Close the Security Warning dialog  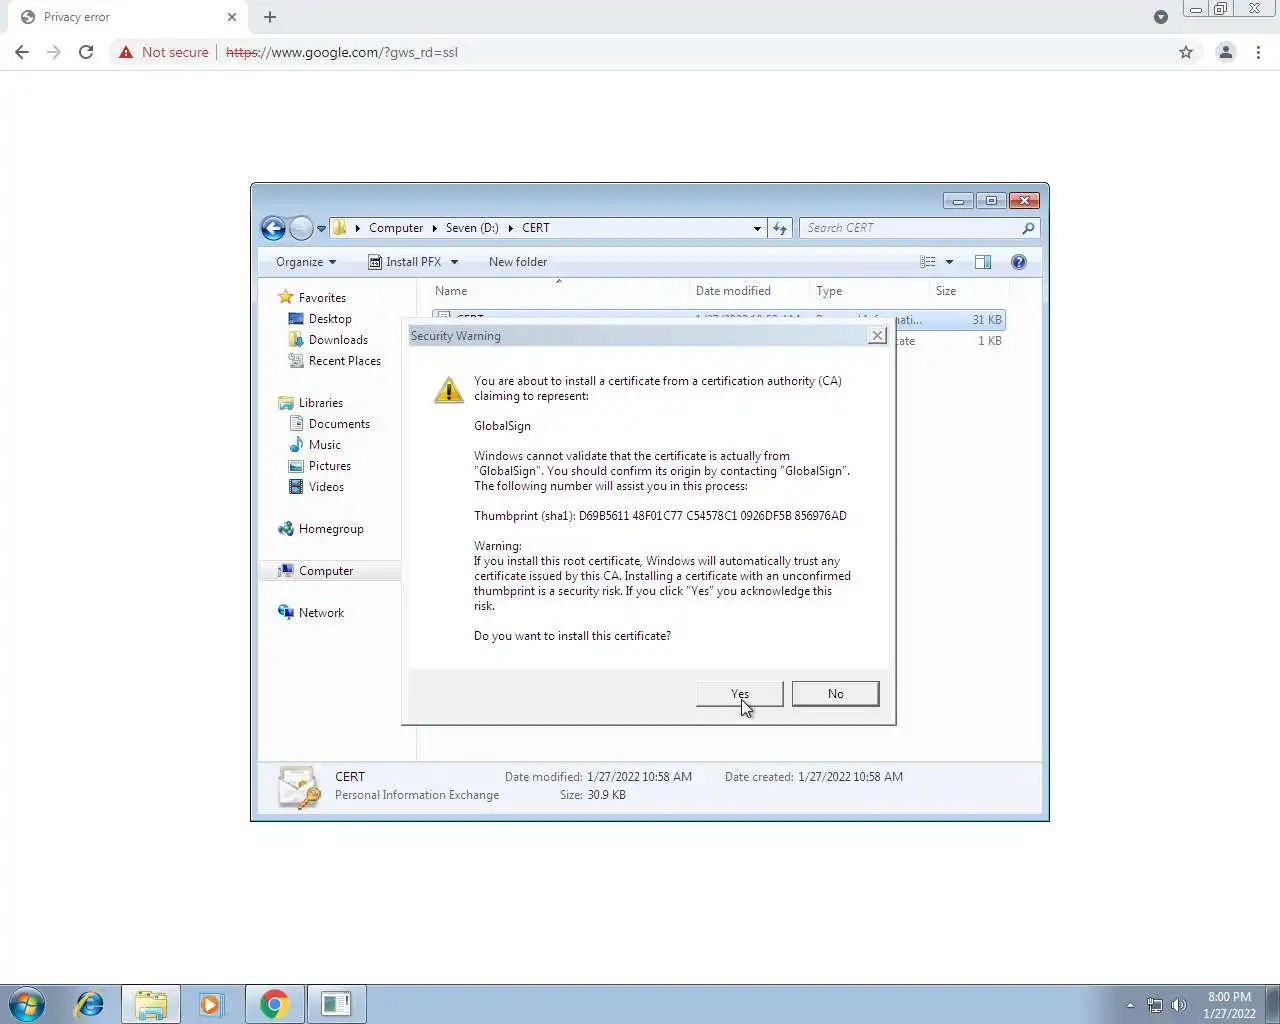(x=877, y=336)
